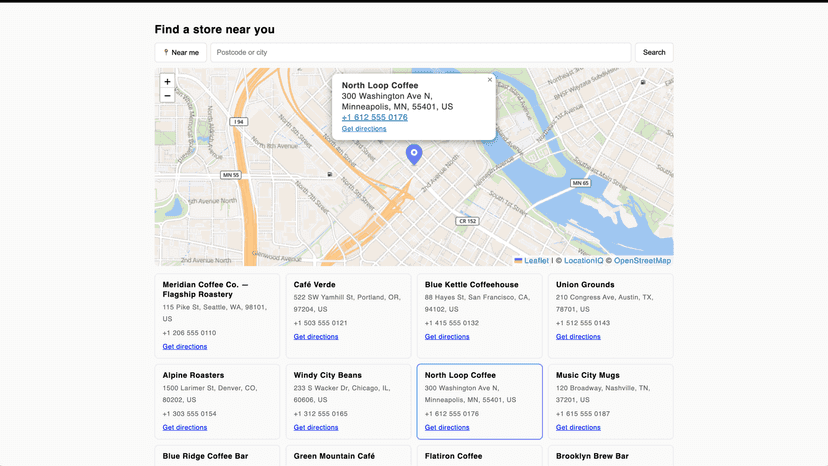
Task: Click the Search button
Action: [654, 52]
